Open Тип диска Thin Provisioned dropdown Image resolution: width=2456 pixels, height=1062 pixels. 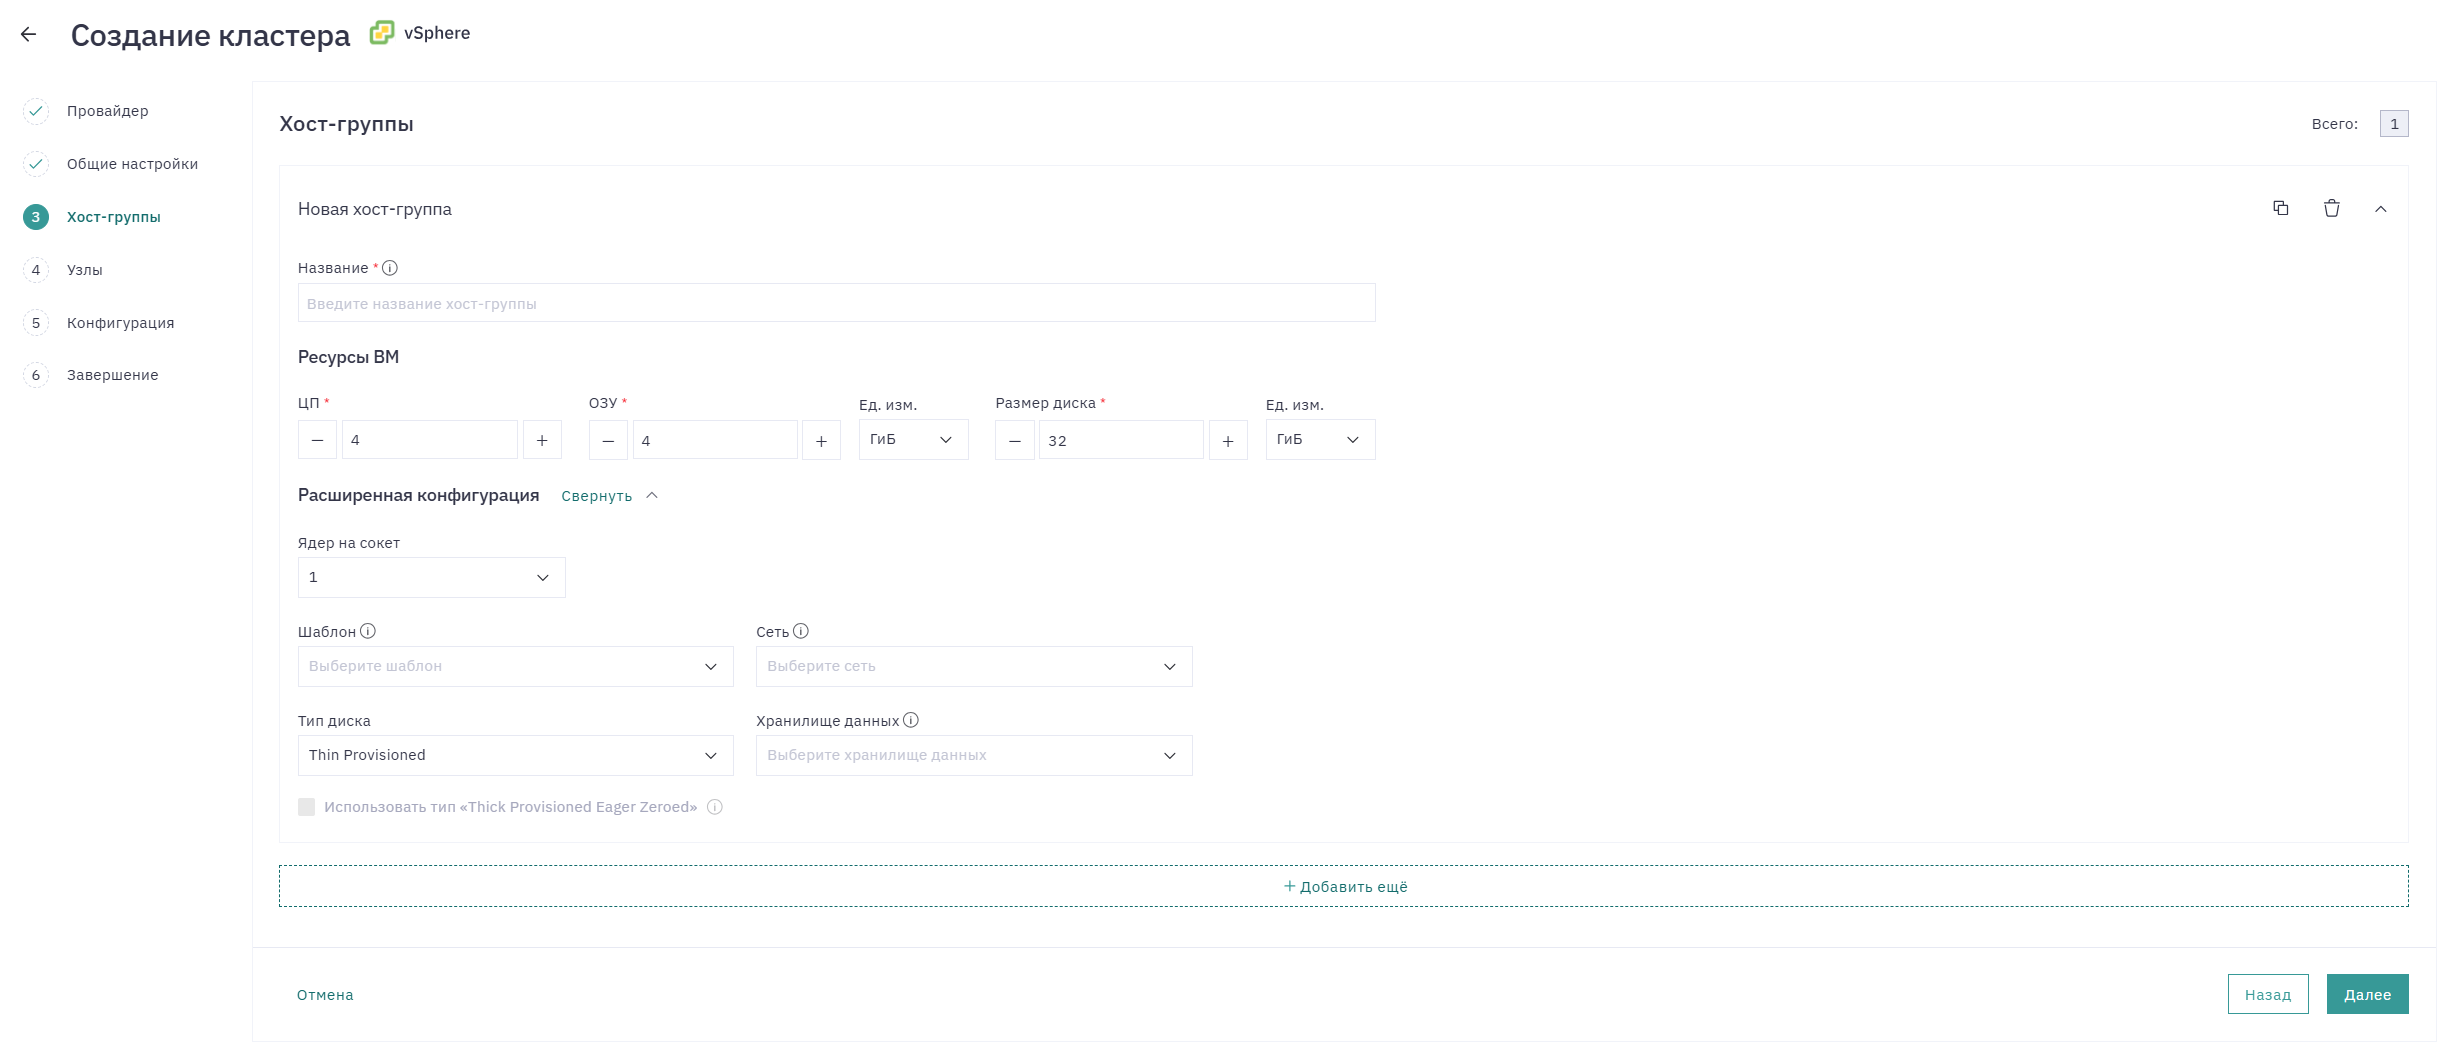[x=516, y=755]
